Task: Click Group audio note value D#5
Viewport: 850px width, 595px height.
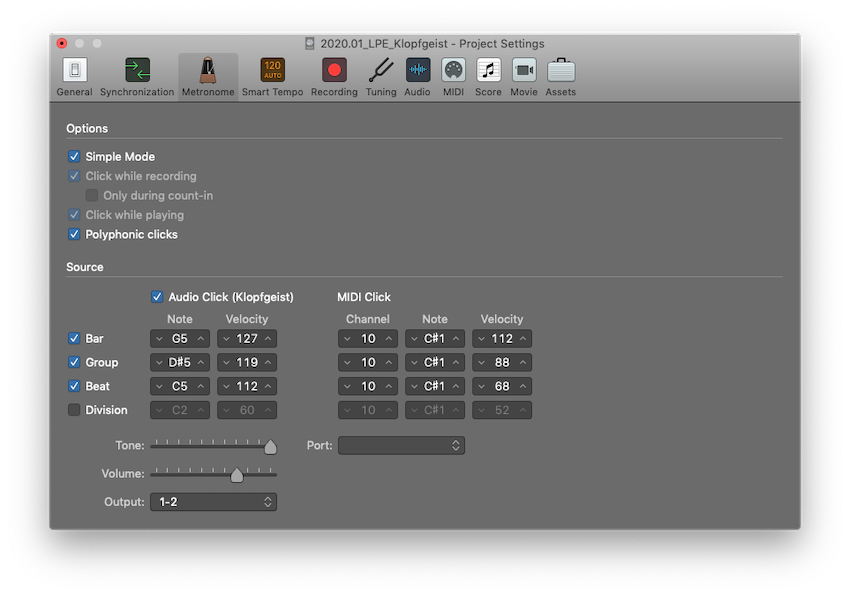Action: [179, 363]
